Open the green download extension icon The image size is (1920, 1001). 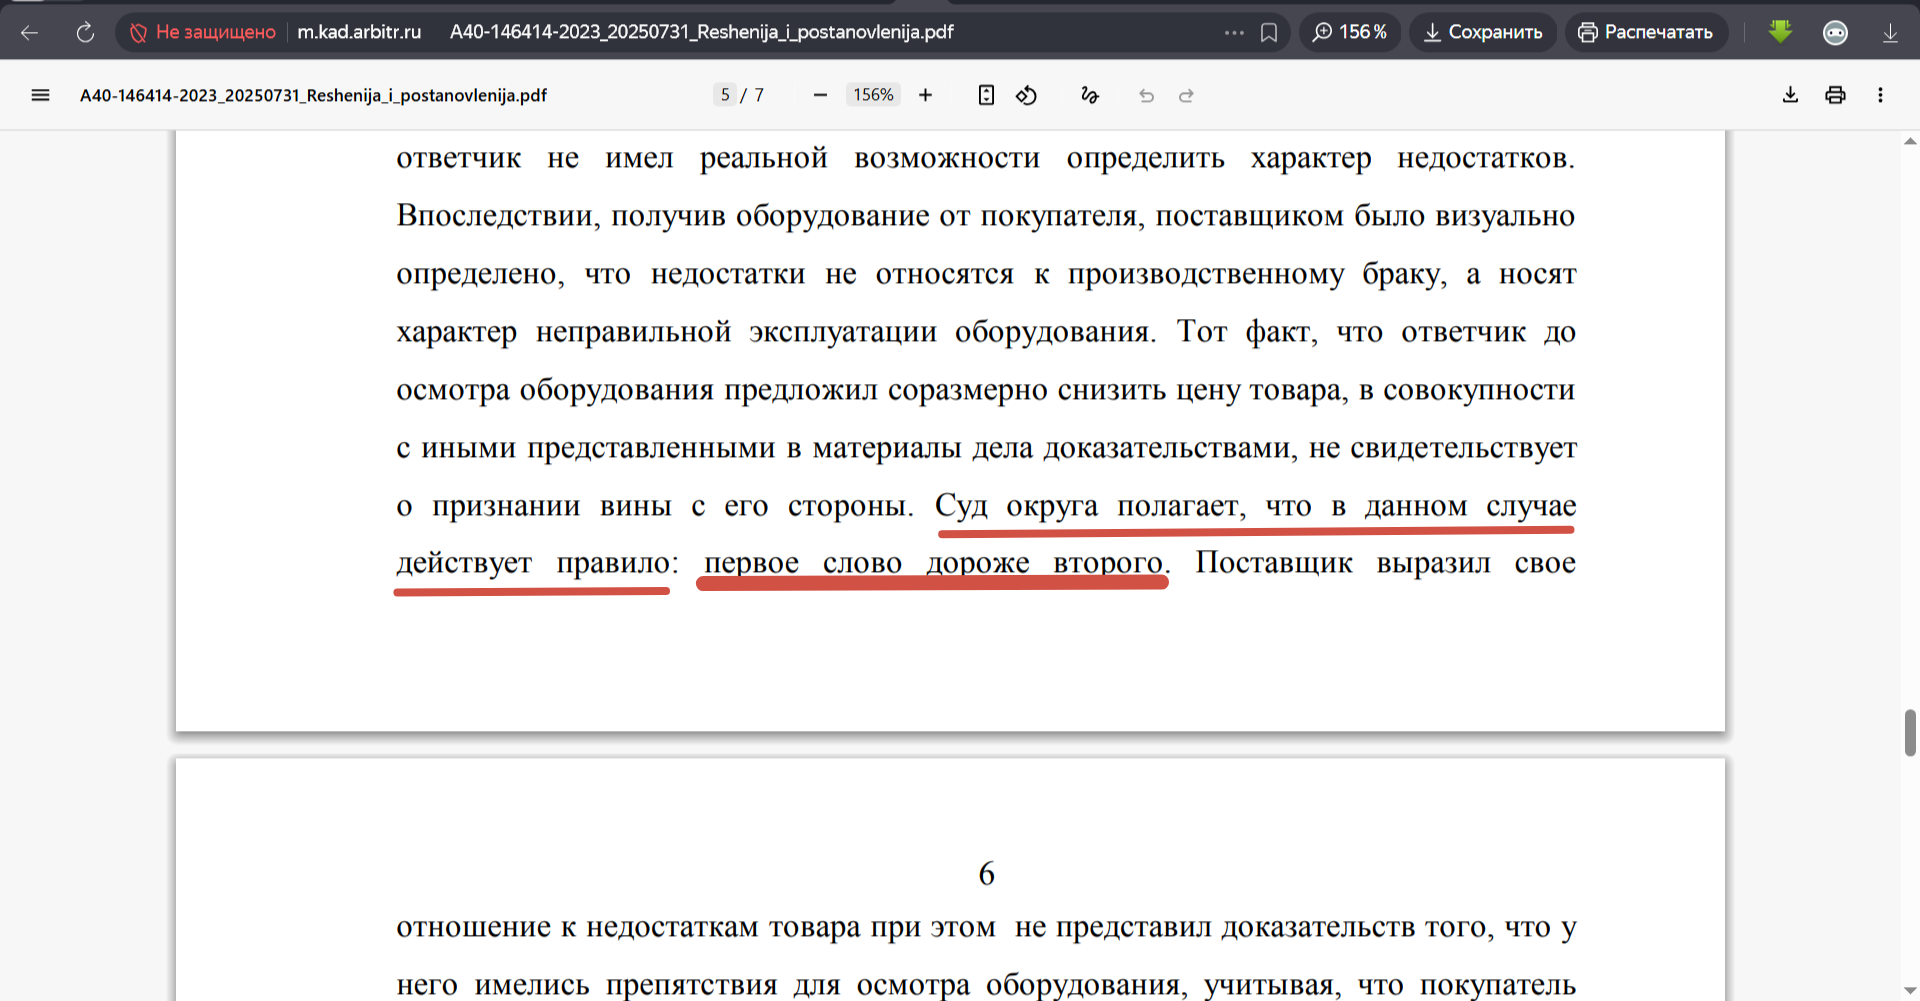coord(1780,32)
